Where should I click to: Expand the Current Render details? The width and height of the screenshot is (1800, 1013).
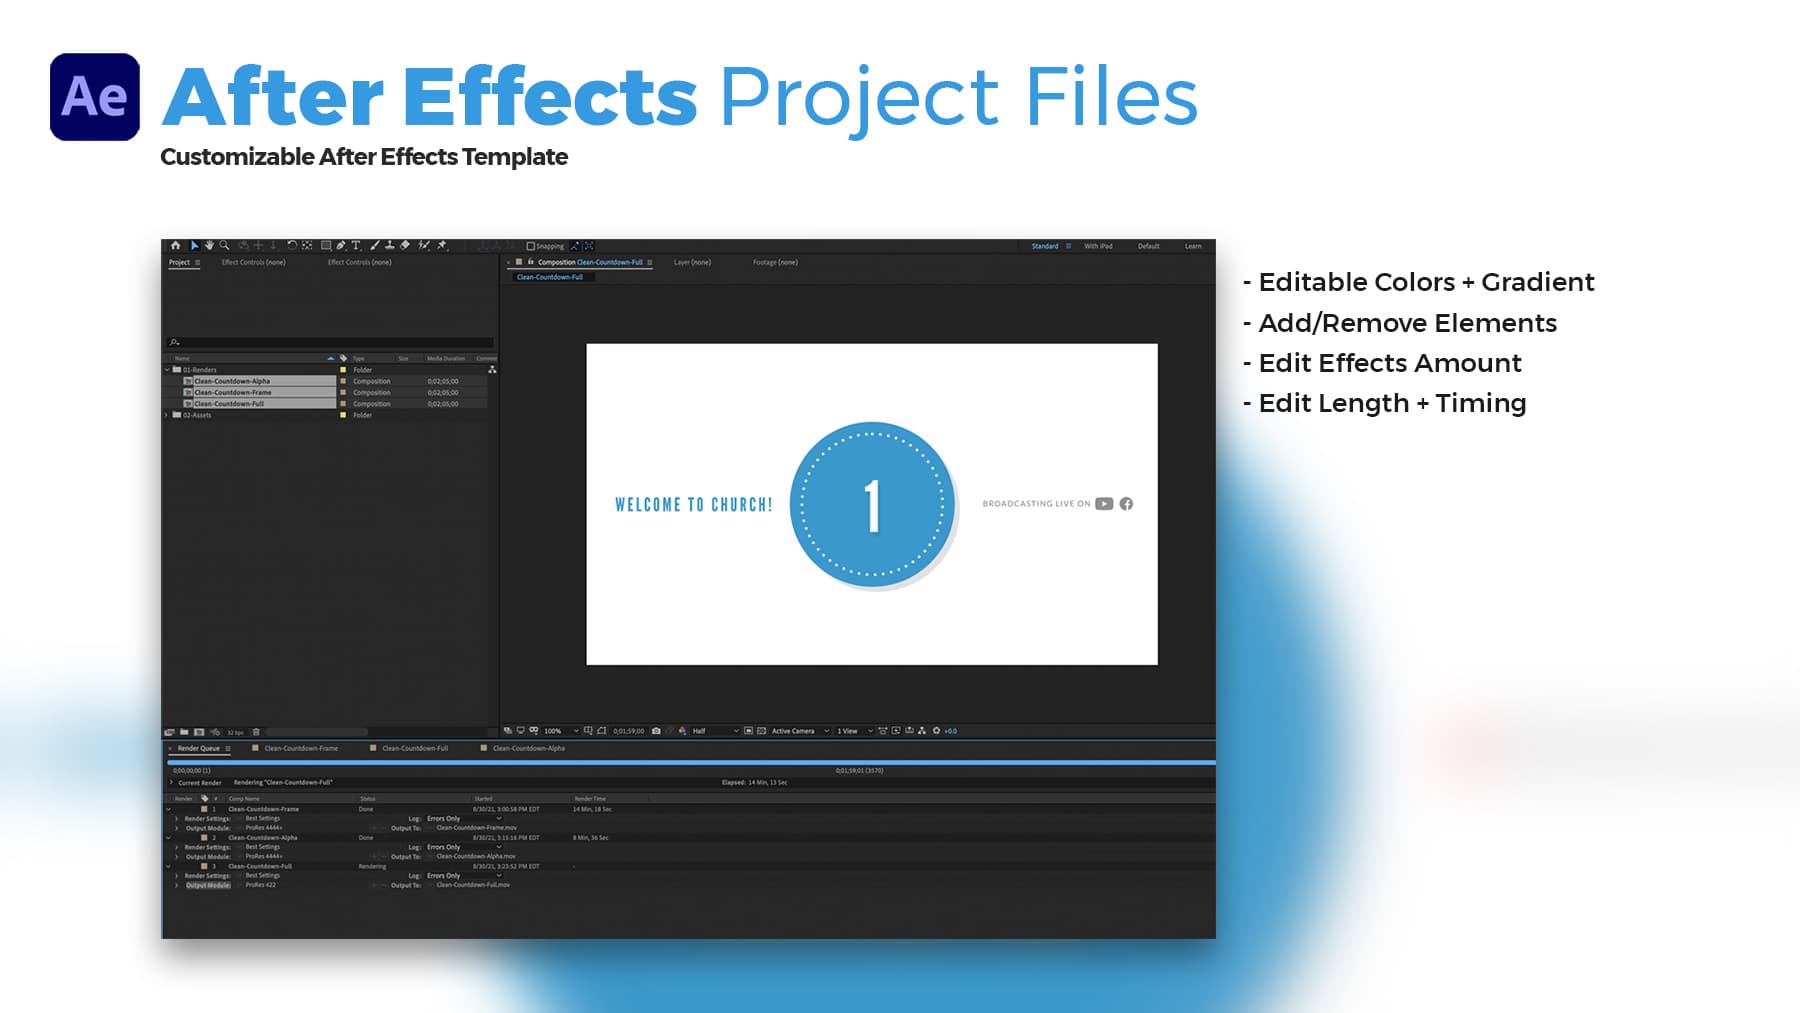pyautogui.click(x=172, y=783)
